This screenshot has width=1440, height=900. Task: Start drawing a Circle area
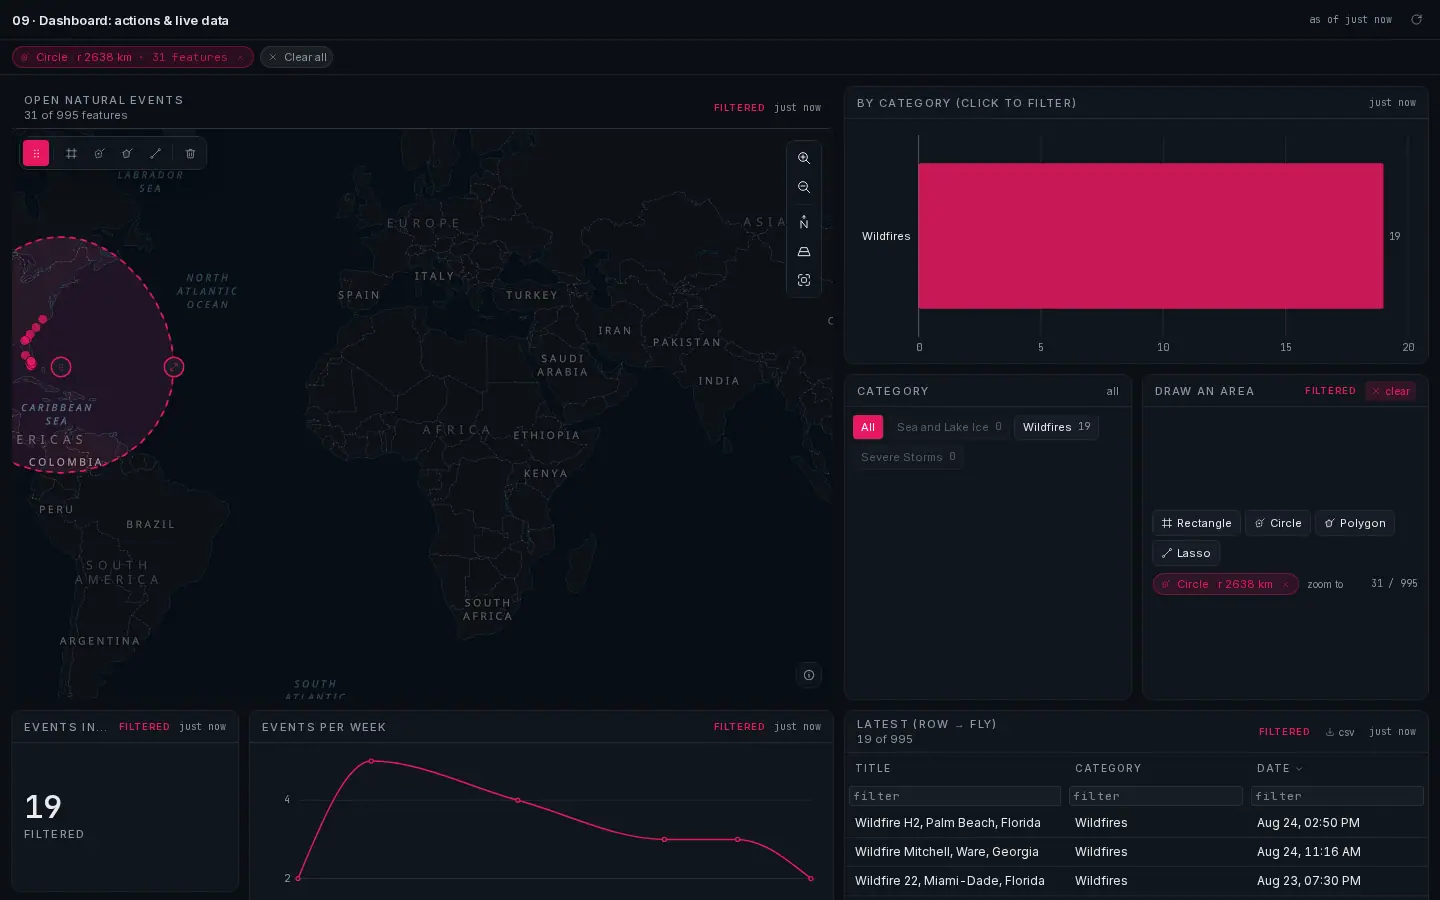[1278, 523]
